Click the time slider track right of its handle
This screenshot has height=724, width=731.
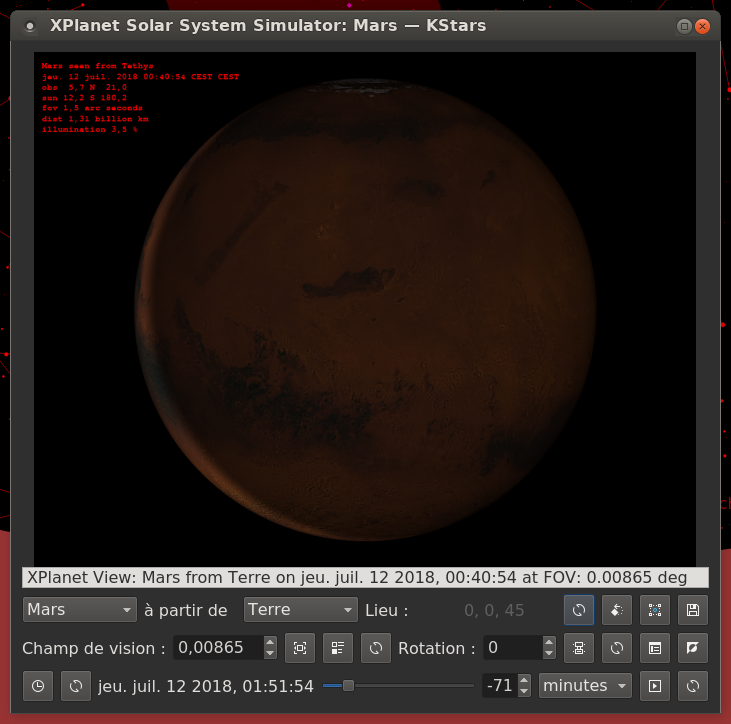tap(414, 685)
